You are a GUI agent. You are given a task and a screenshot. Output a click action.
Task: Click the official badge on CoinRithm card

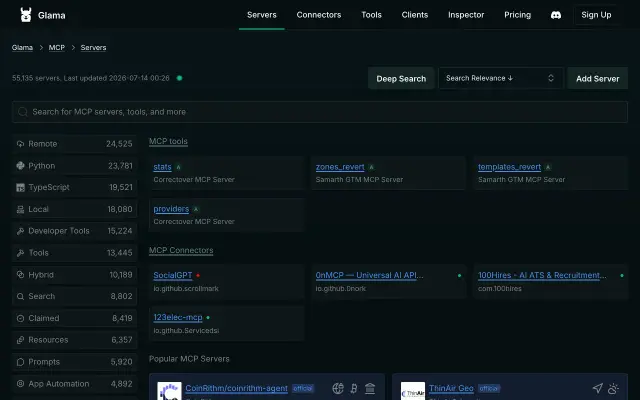click(302, 388)
